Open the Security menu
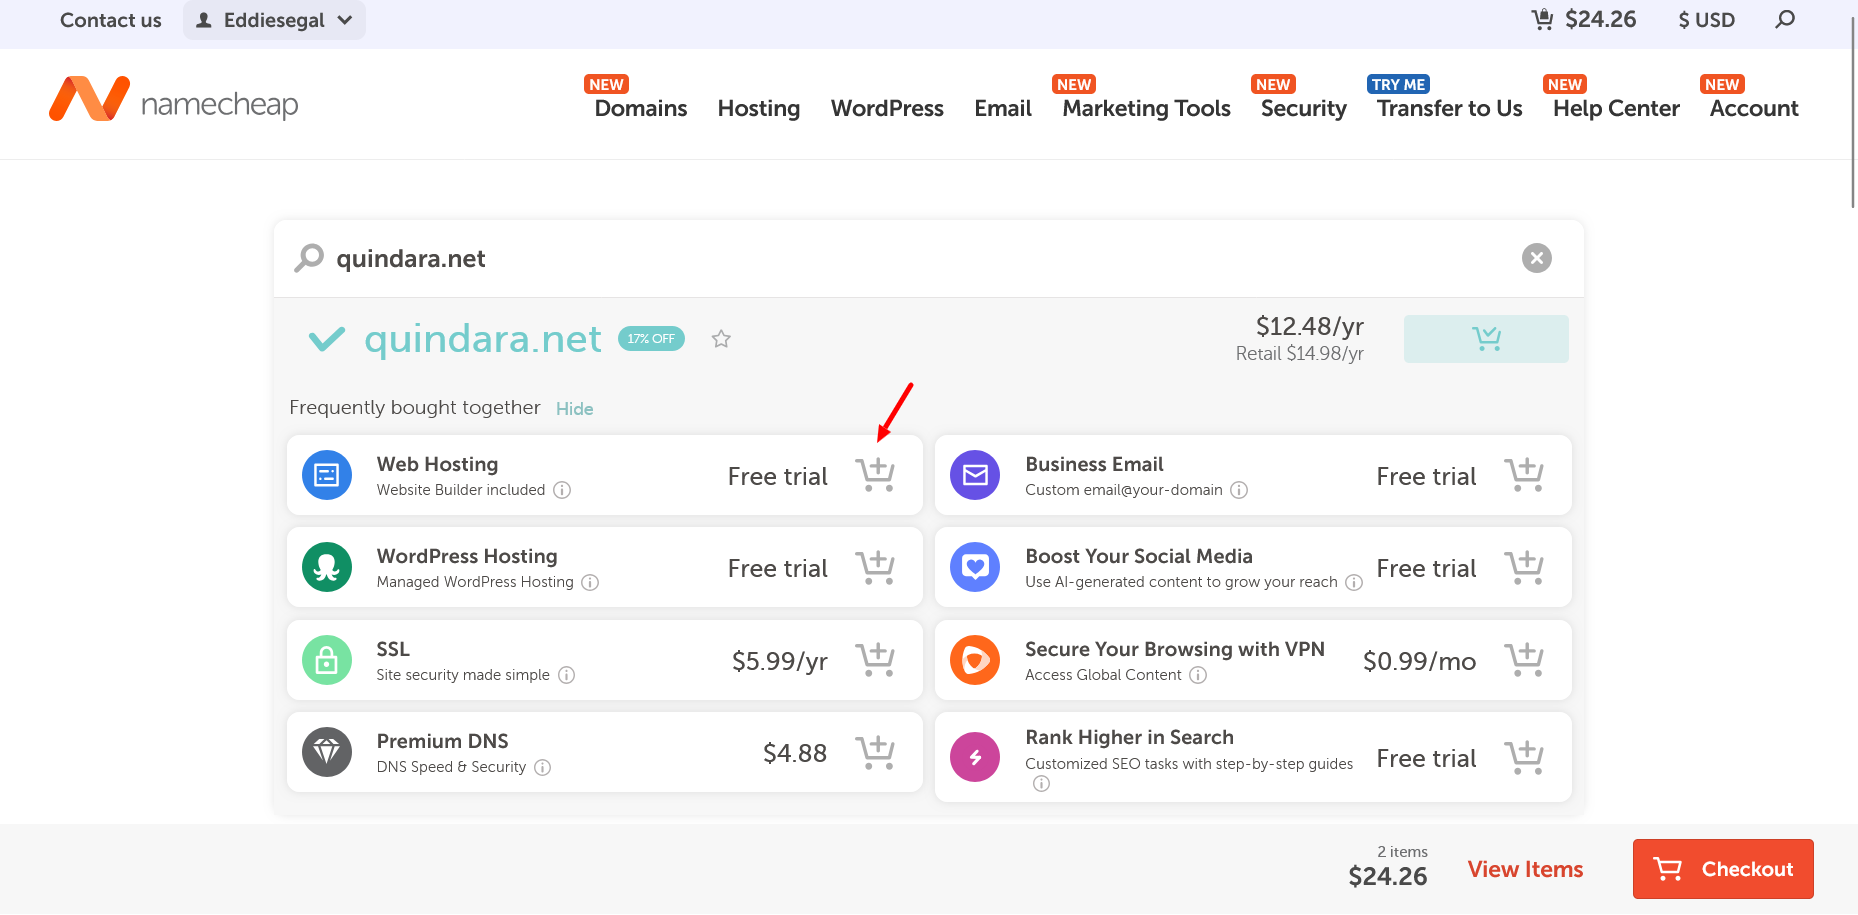 [x=1303, y=108]
